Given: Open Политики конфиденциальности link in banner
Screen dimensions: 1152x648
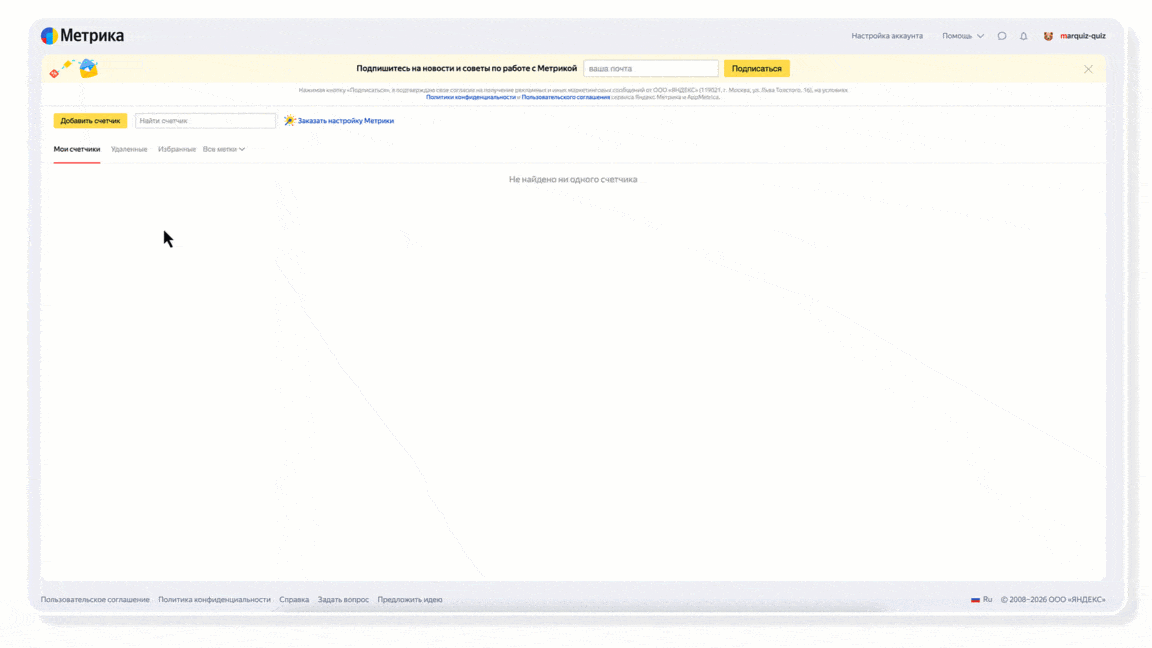Looking at the screenshot, I should click(x=471, y=97).
